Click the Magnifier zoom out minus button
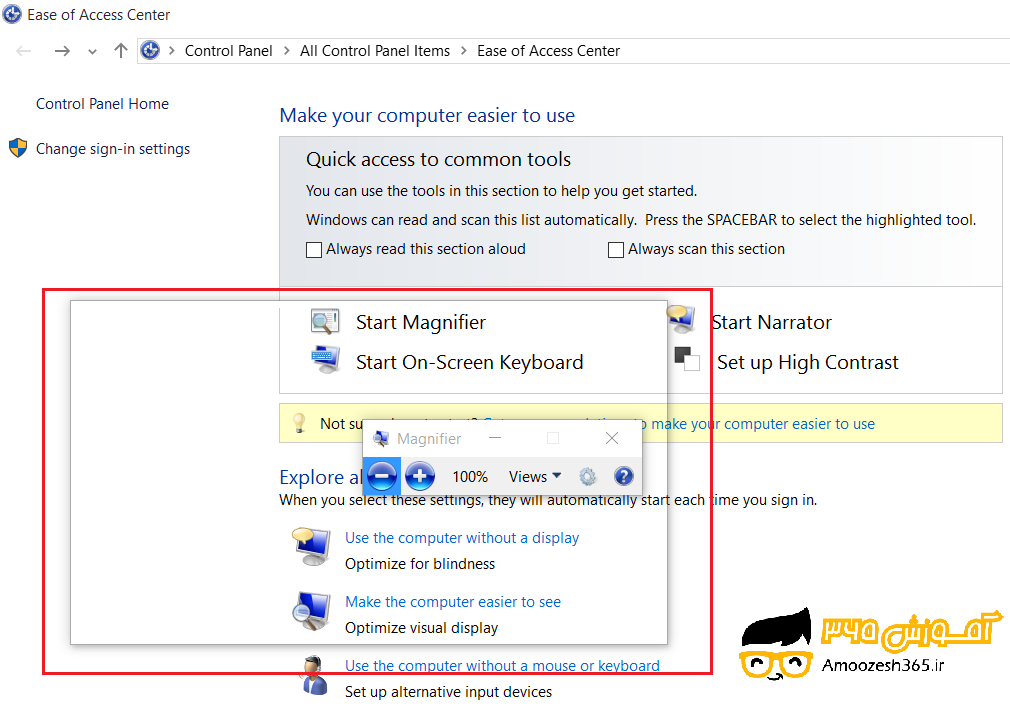Screen dimensions: 1010x712 click(382, 476)
